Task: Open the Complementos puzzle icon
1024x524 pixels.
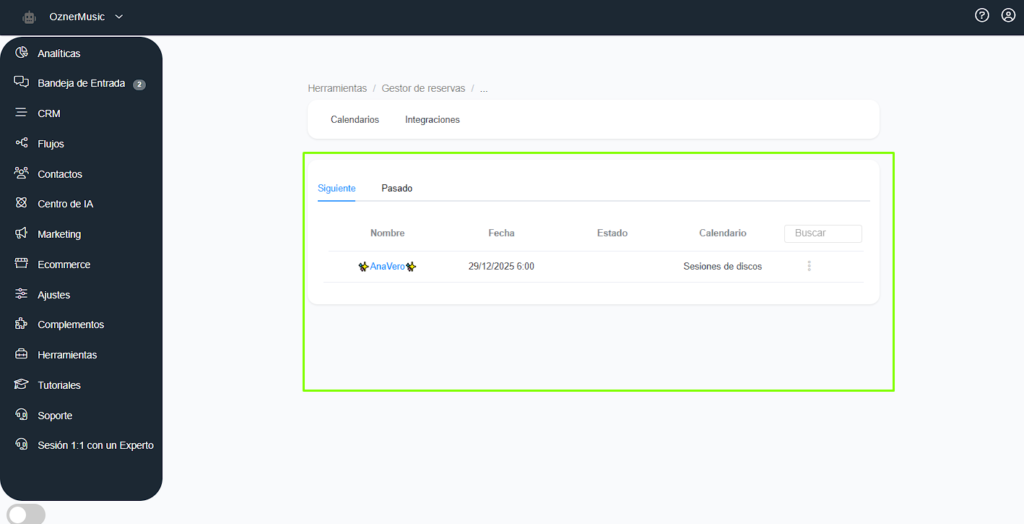Action: (x=21, y=324)
